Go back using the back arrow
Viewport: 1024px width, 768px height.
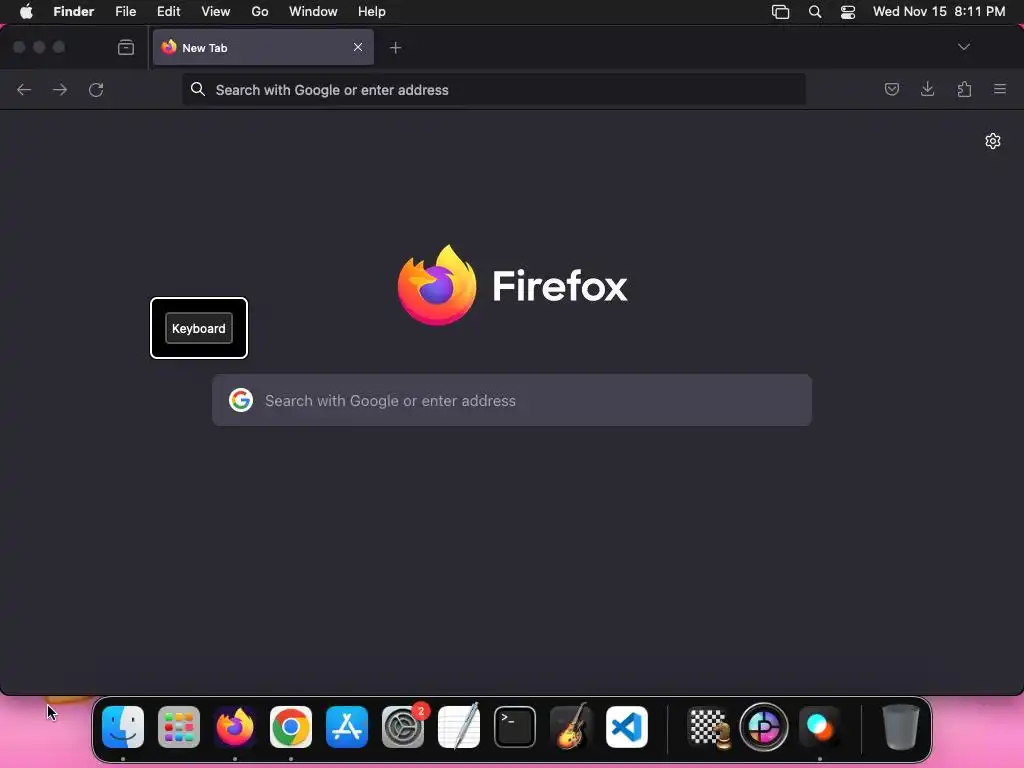[x=24, y=89]
